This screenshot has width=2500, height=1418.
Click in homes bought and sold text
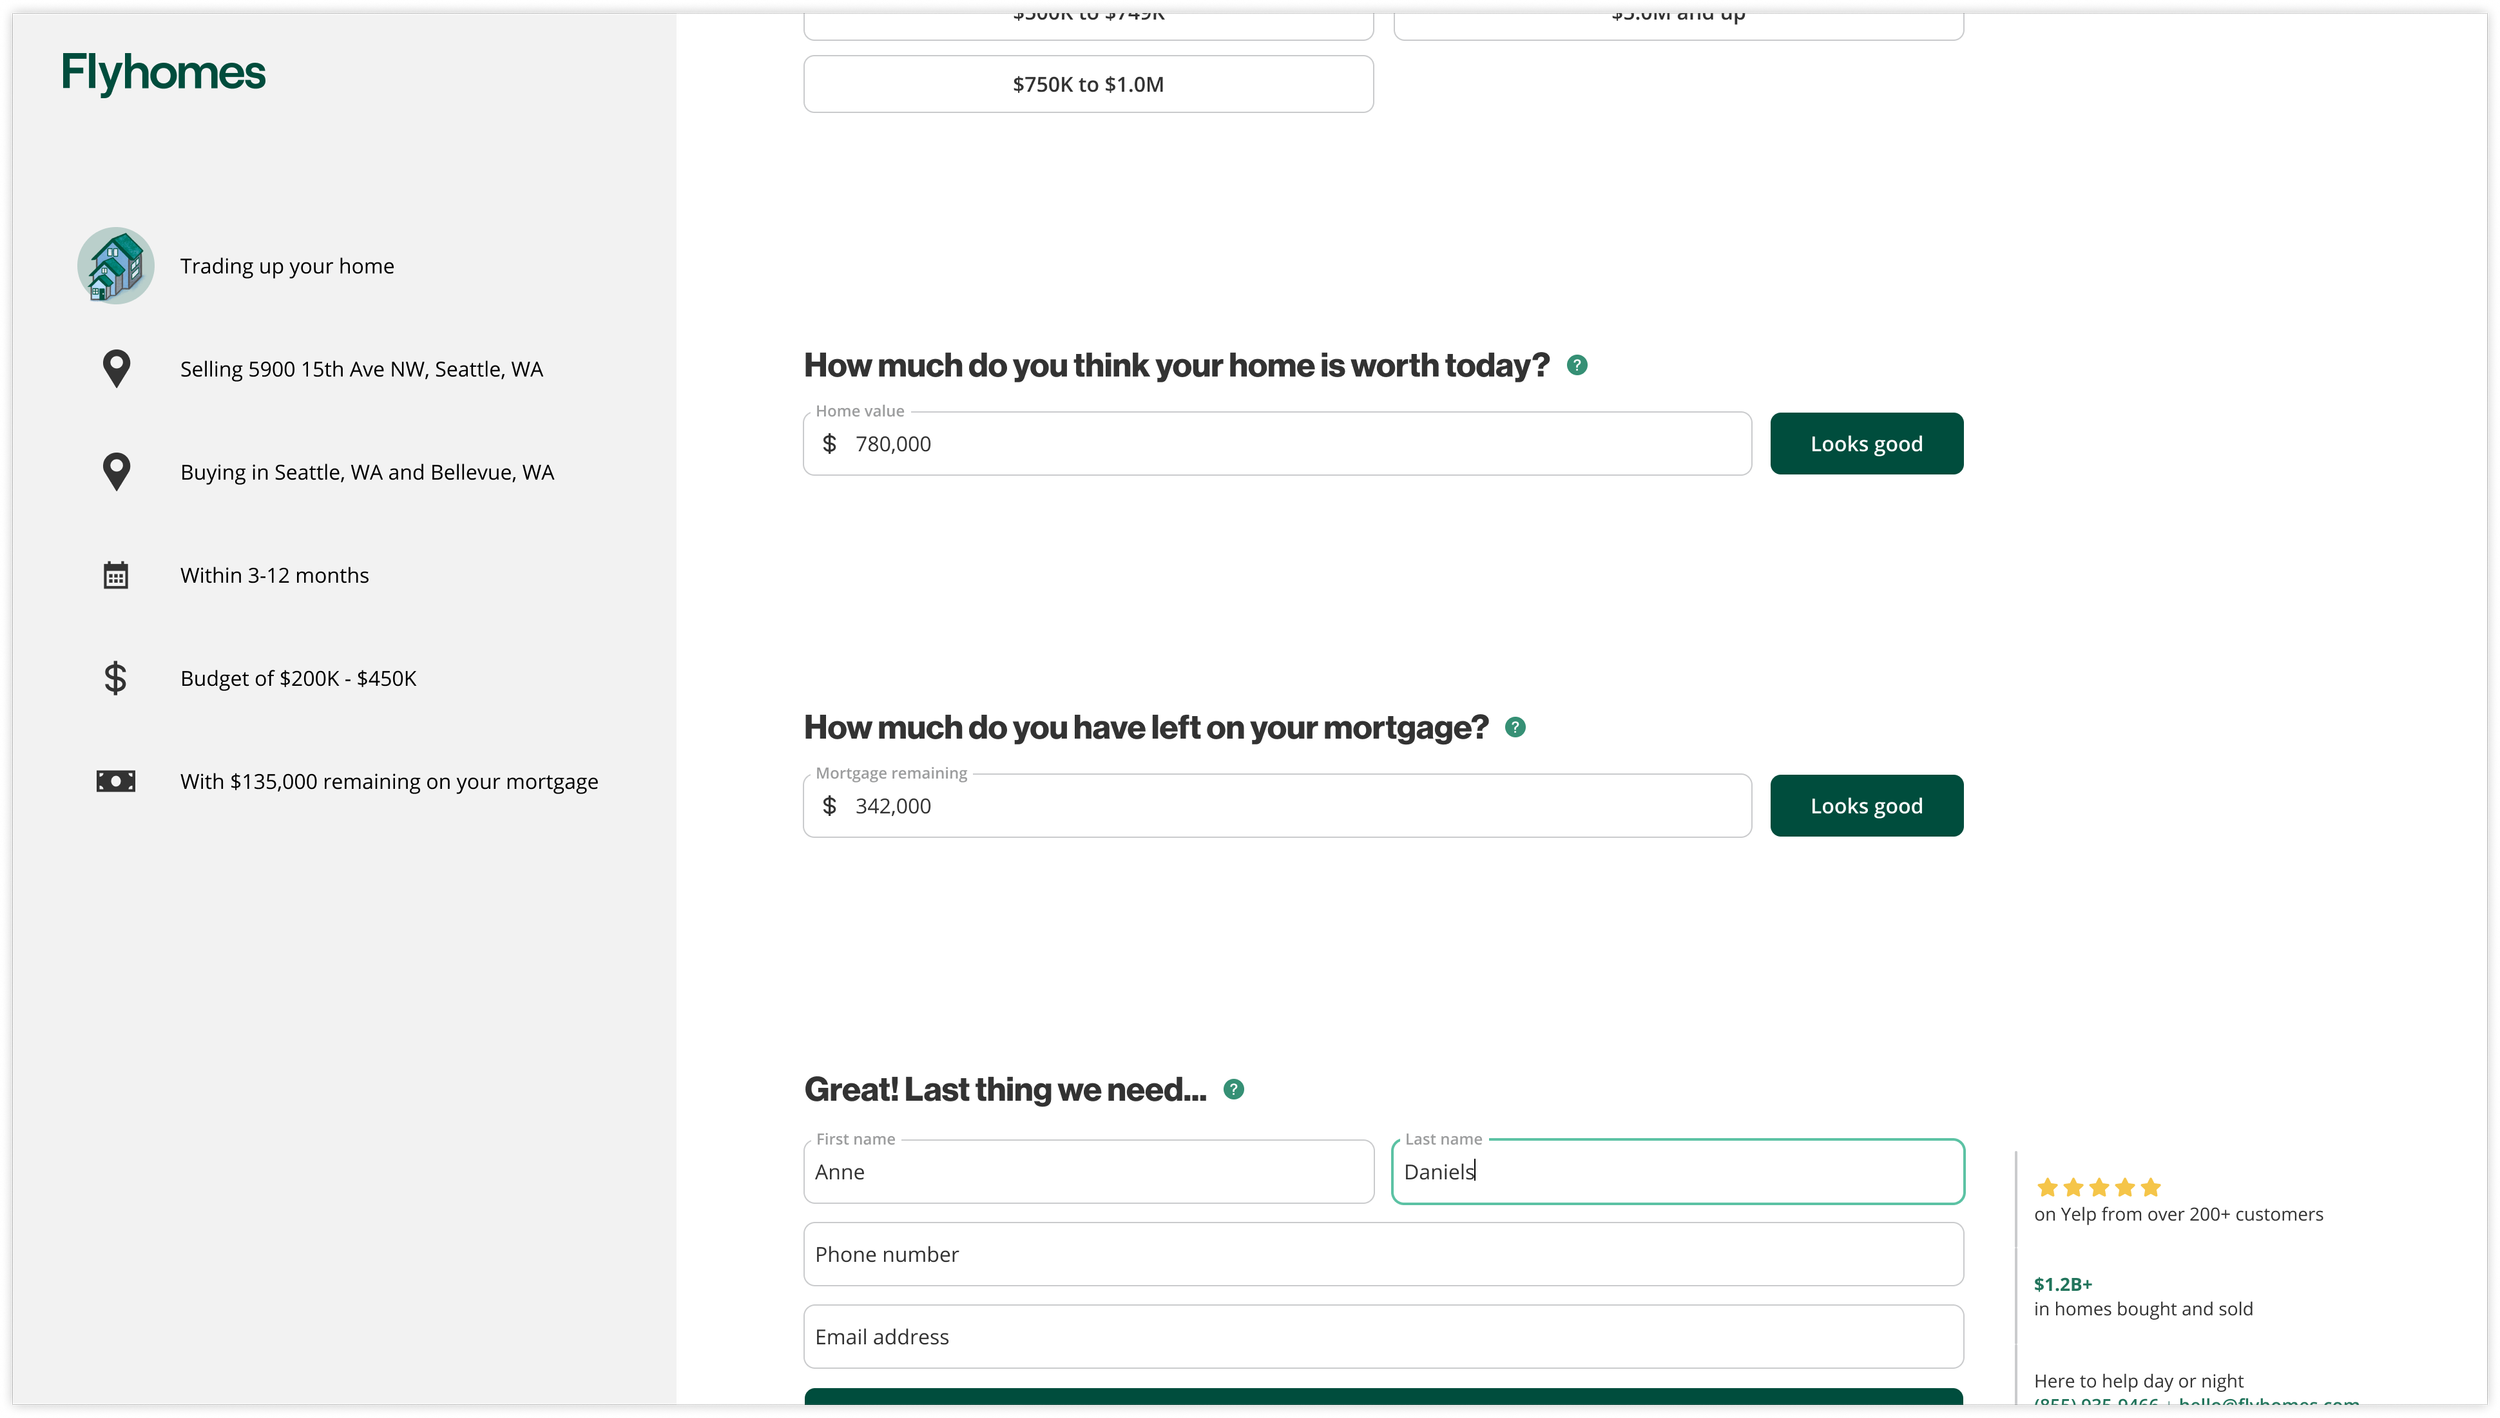(x=2143, y=1309)
